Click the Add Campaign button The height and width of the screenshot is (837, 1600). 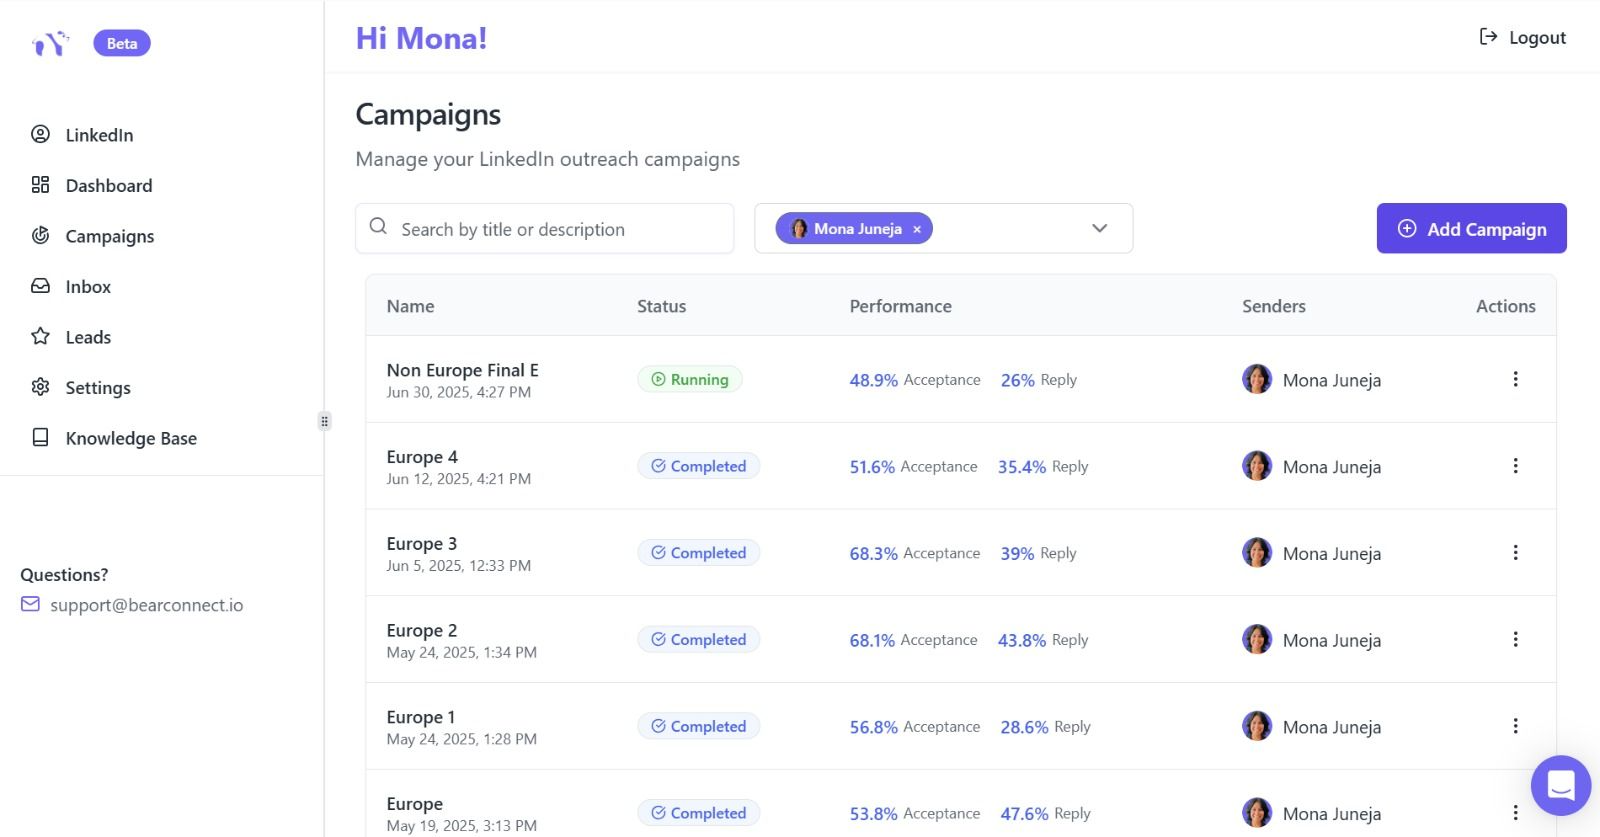(x=1471, y=229)
